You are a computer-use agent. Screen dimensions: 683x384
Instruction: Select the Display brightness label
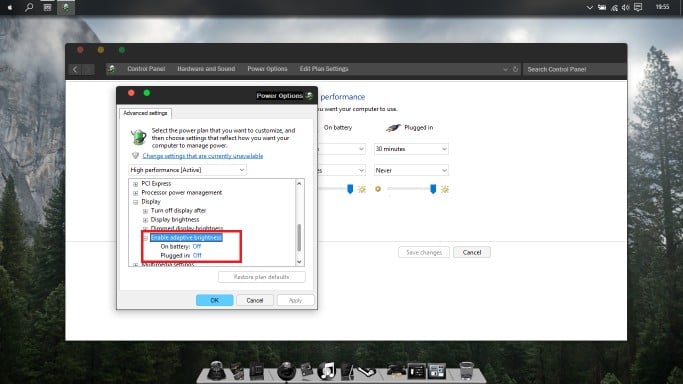point(175,219)
